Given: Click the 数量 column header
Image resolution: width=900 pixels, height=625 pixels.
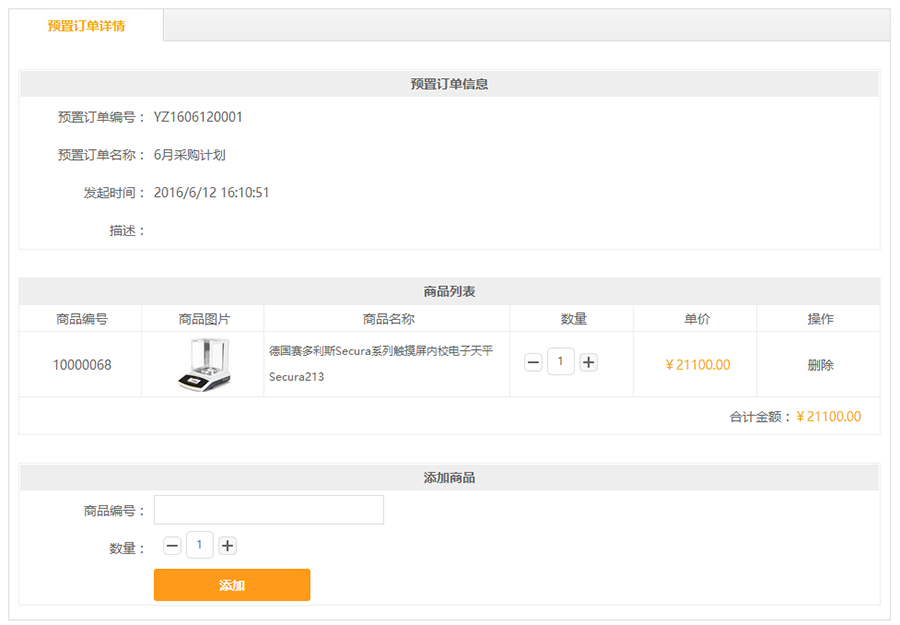Looking at the screenshot, I should coord(573,319).
